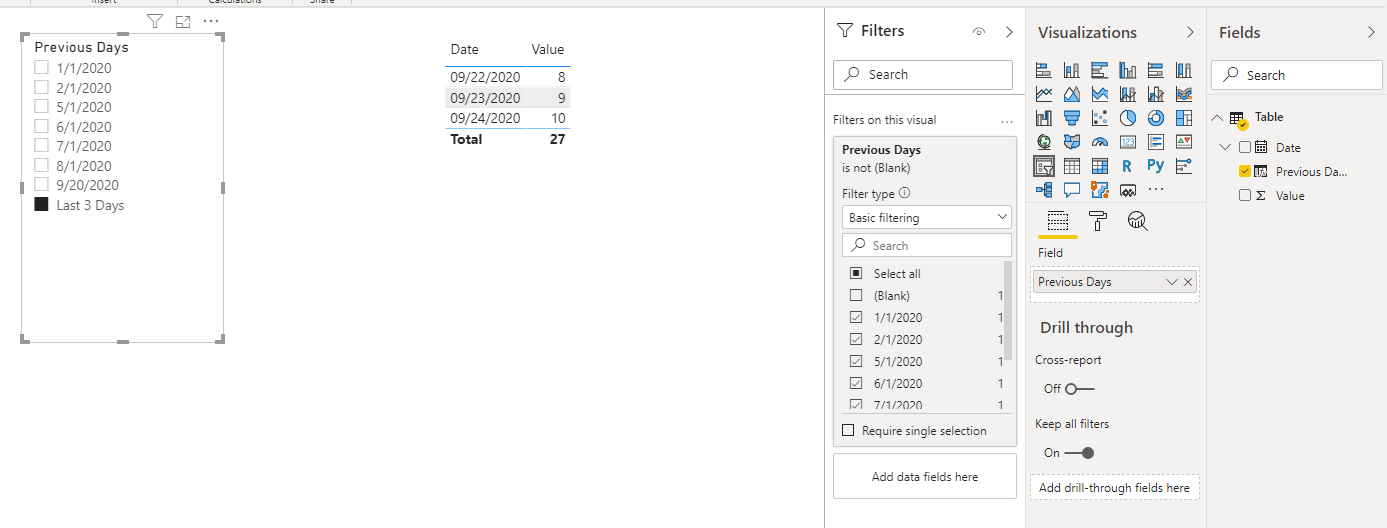Enable Require single selection

tap(849, 430)
